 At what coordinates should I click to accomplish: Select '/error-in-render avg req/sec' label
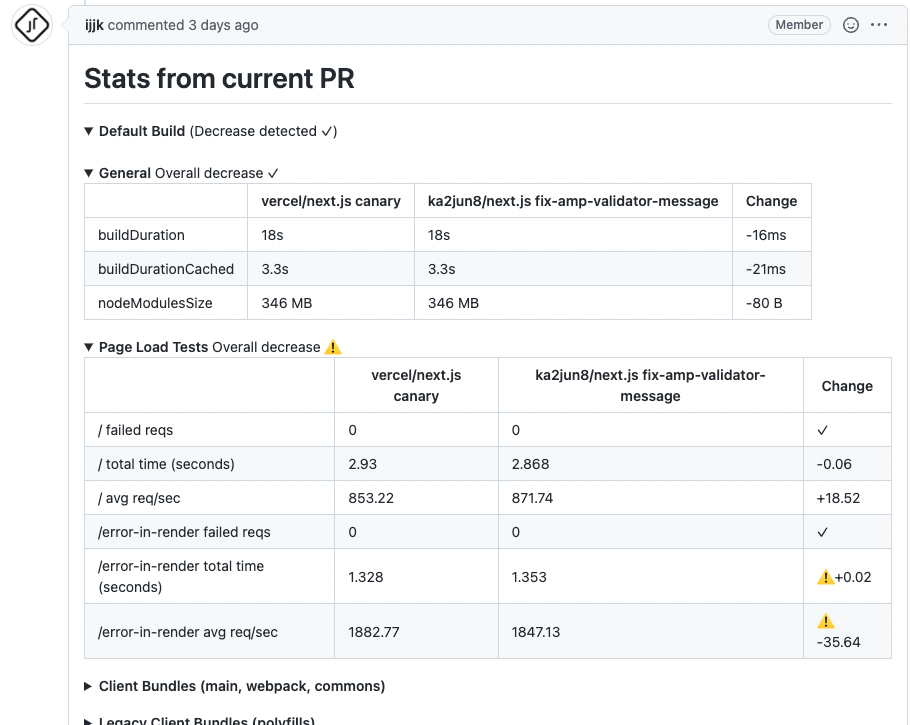(188, 632)
